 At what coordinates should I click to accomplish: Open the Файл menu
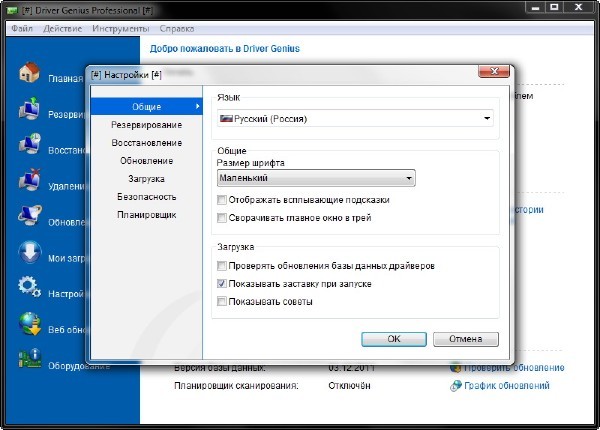coord(22,29)
